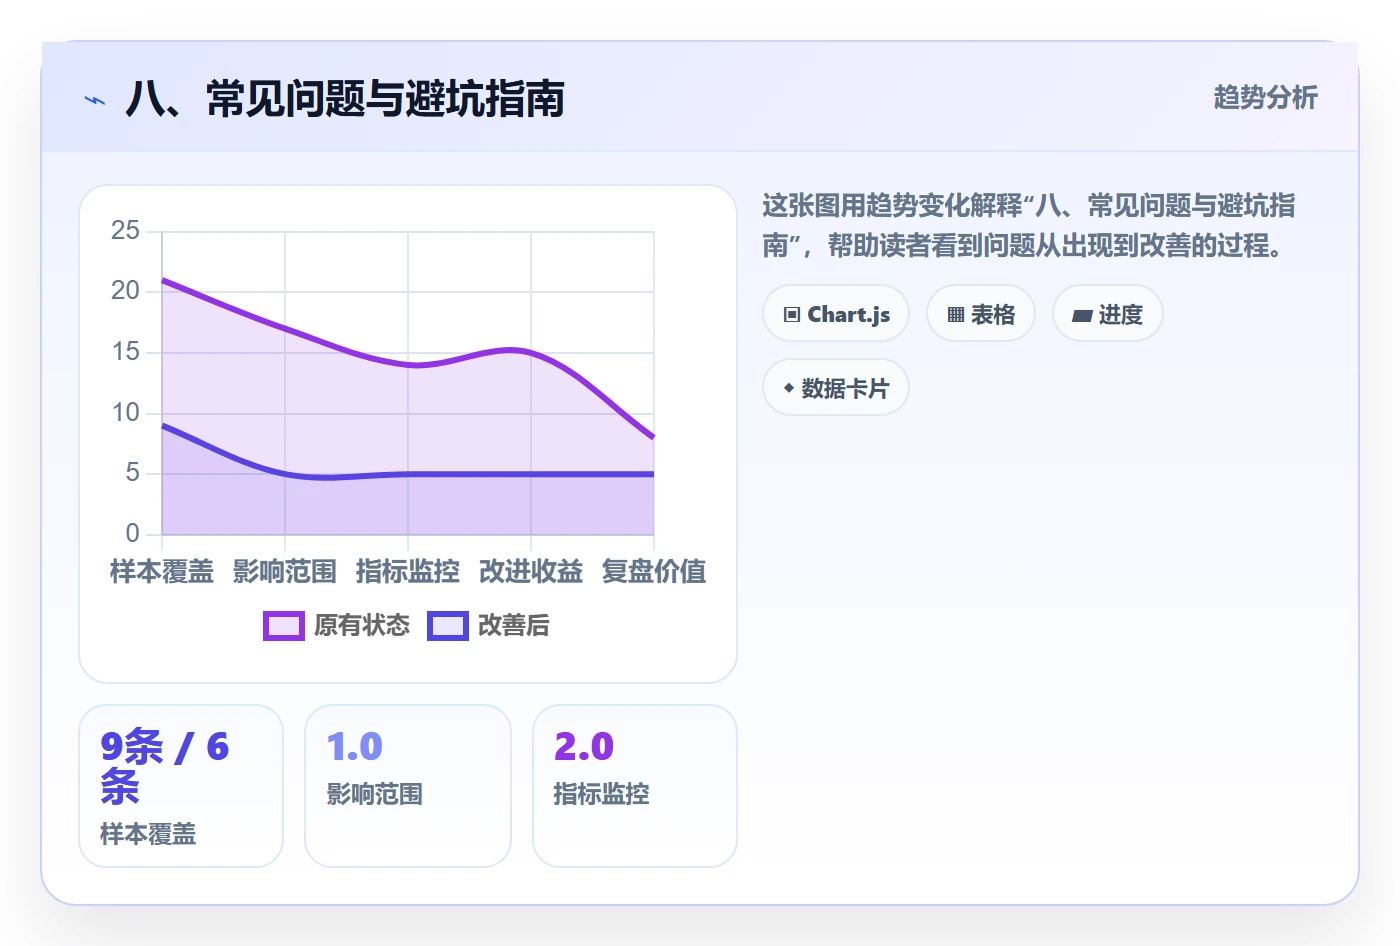Click the chart description paragraph
1400x946 pixels.
coord(1029,225)
